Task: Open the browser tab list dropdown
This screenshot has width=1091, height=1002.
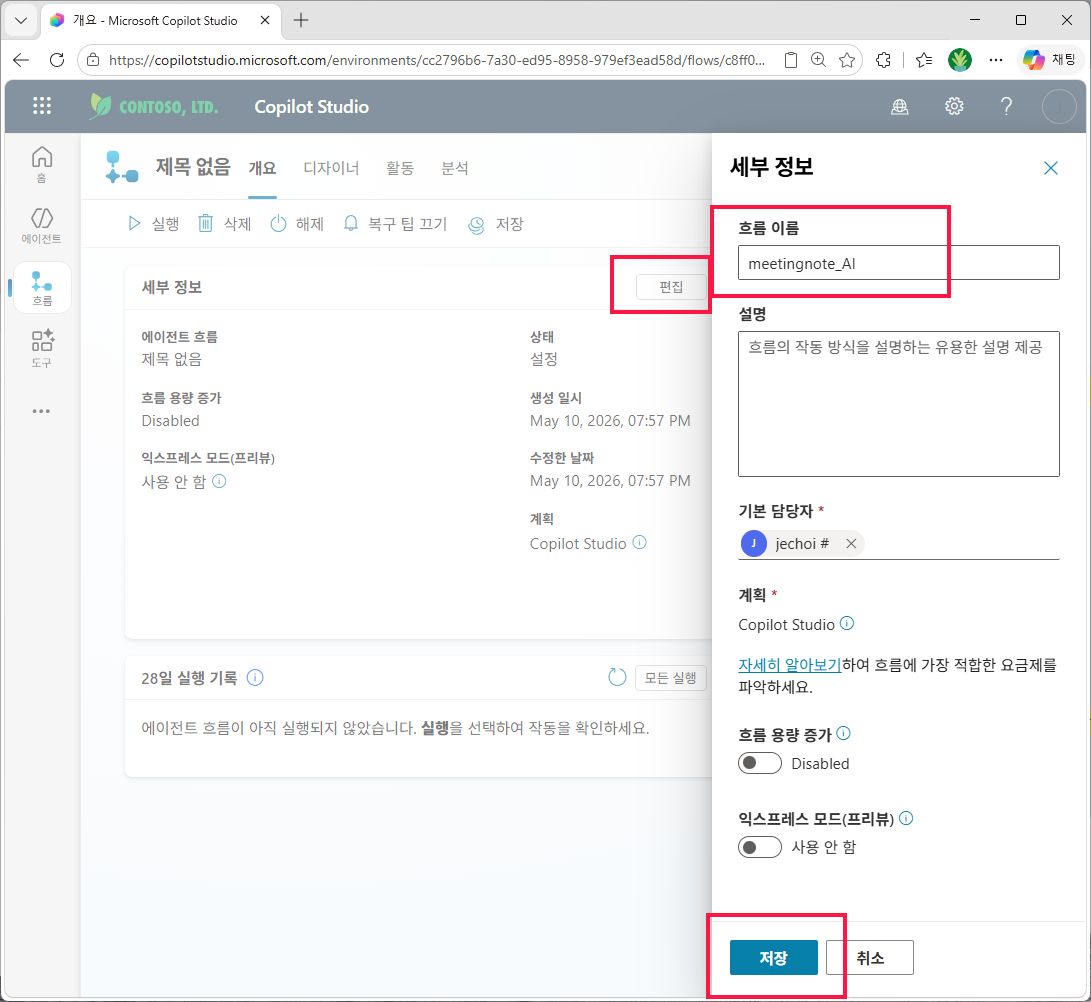Action: click(21, 20)
